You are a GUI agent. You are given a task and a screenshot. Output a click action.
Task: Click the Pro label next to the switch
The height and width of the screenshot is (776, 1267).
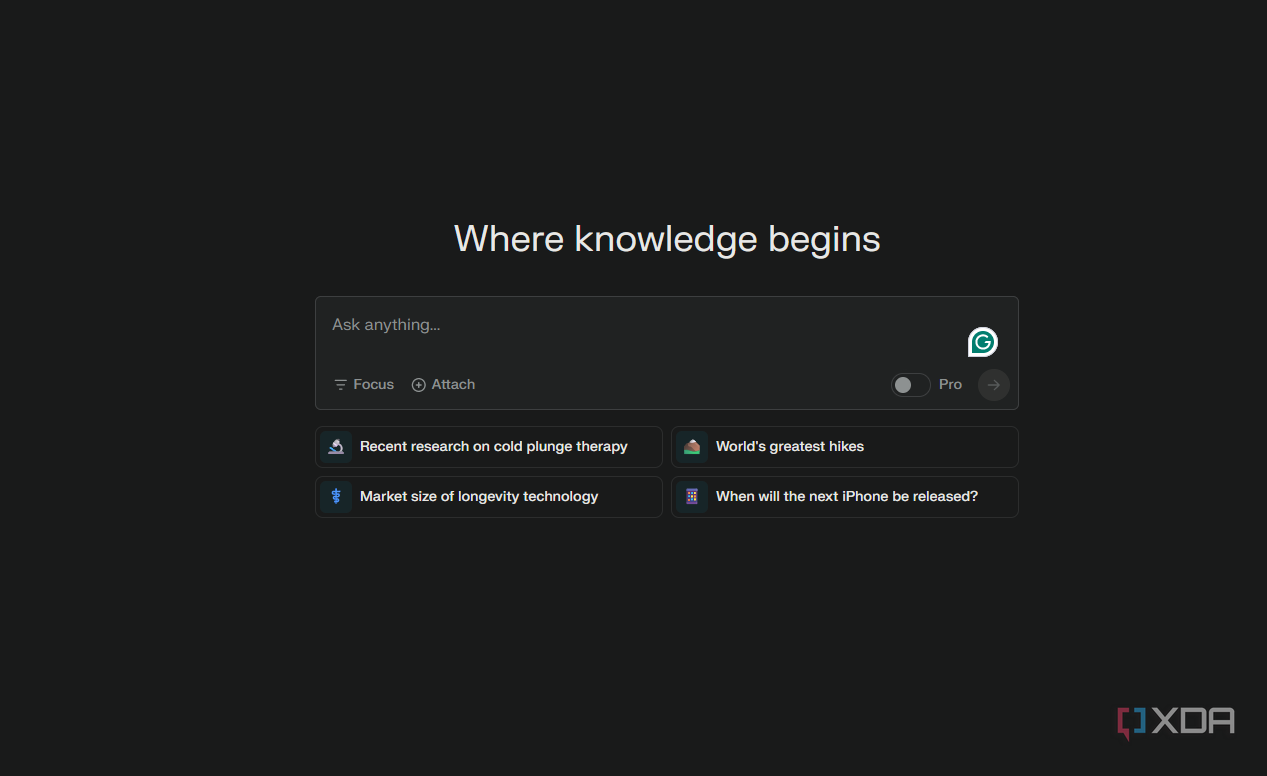(x=950, y=384)
